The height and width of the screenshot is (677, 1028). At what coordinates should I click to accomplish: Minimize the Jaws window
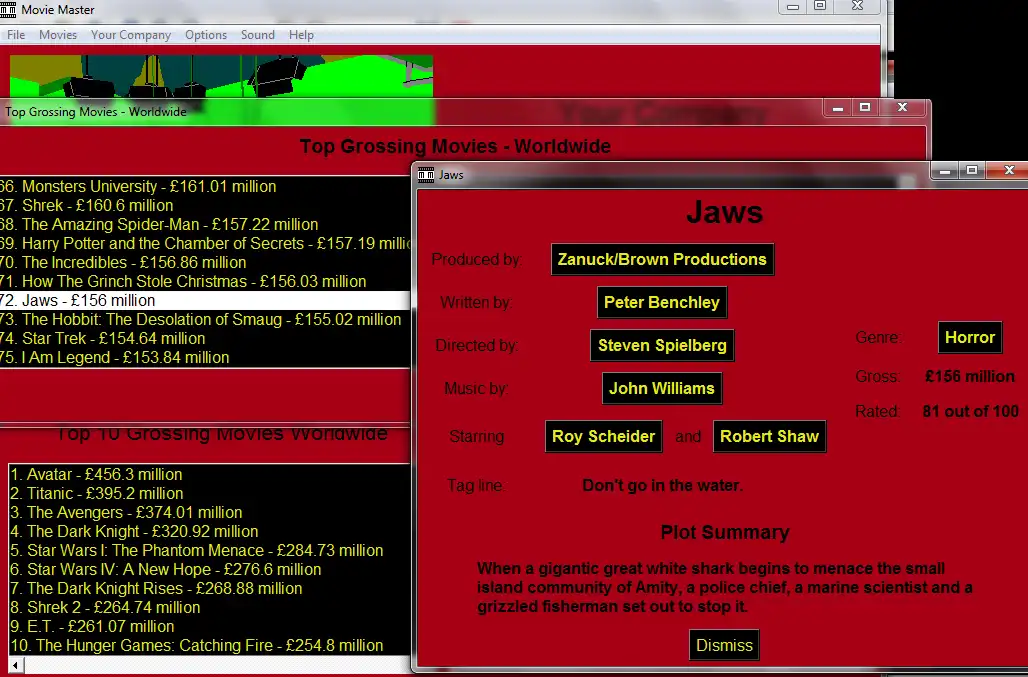pos(945,171)
